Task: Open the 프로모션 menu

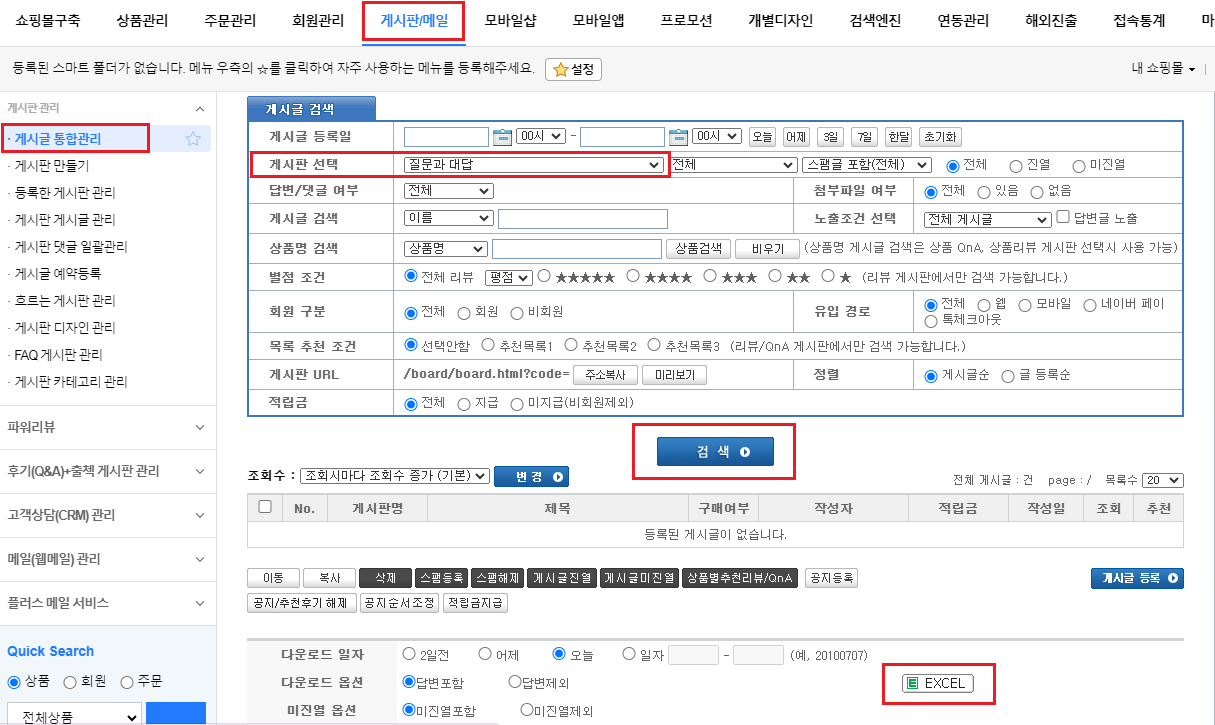Action: coord(686,20)
